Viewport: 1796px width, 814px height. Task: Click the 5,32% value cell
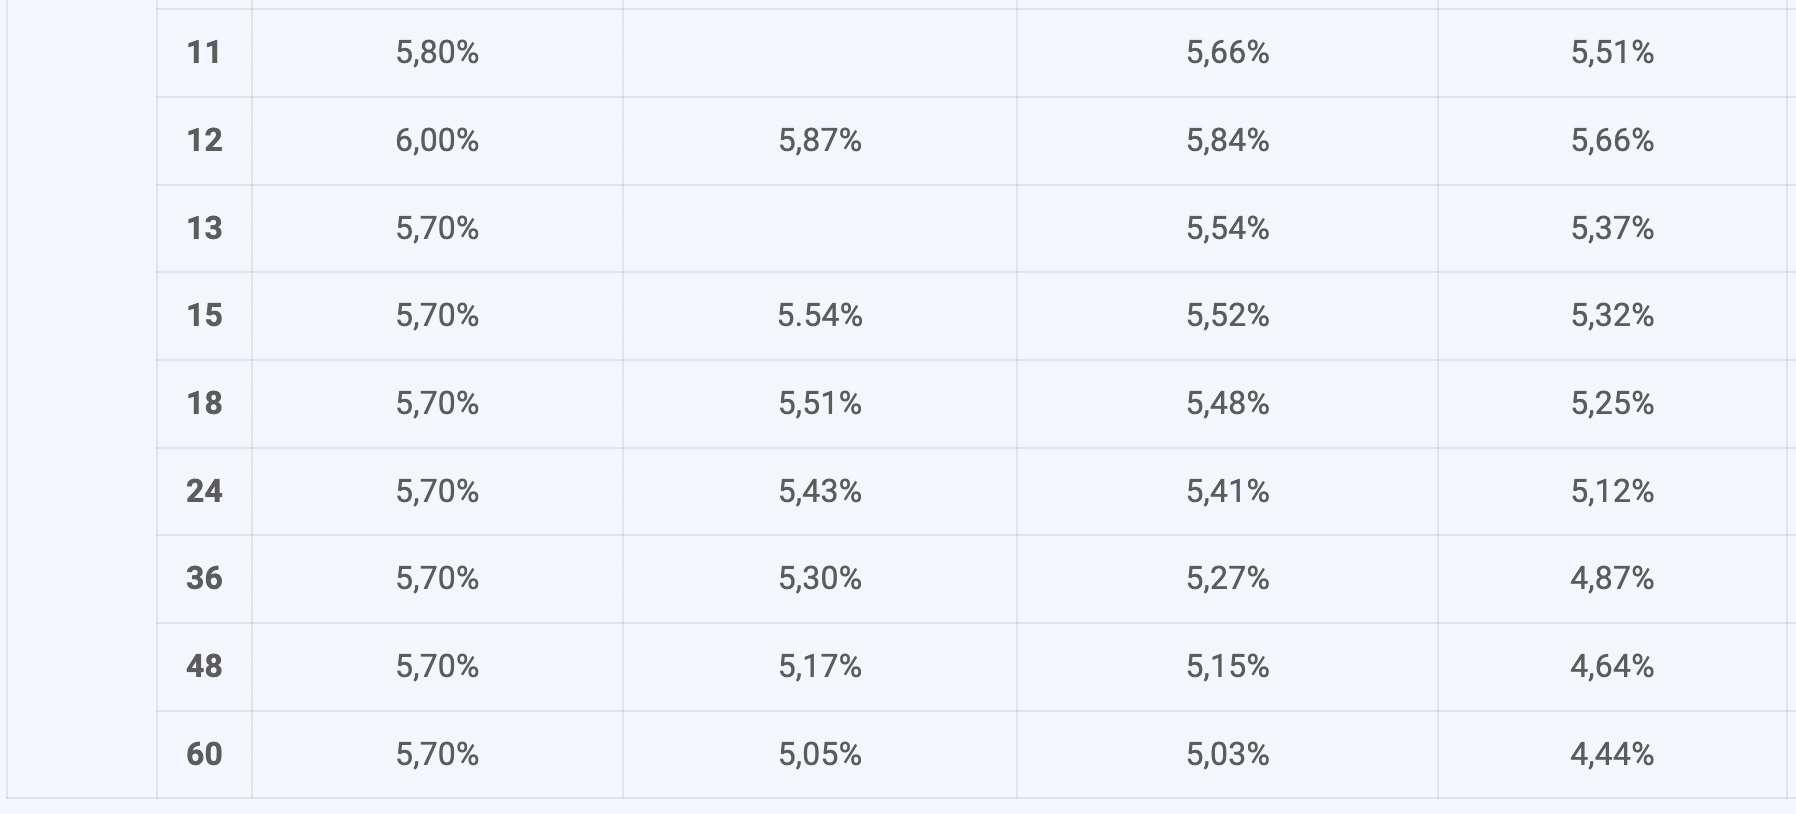(x=1612, y=315)
